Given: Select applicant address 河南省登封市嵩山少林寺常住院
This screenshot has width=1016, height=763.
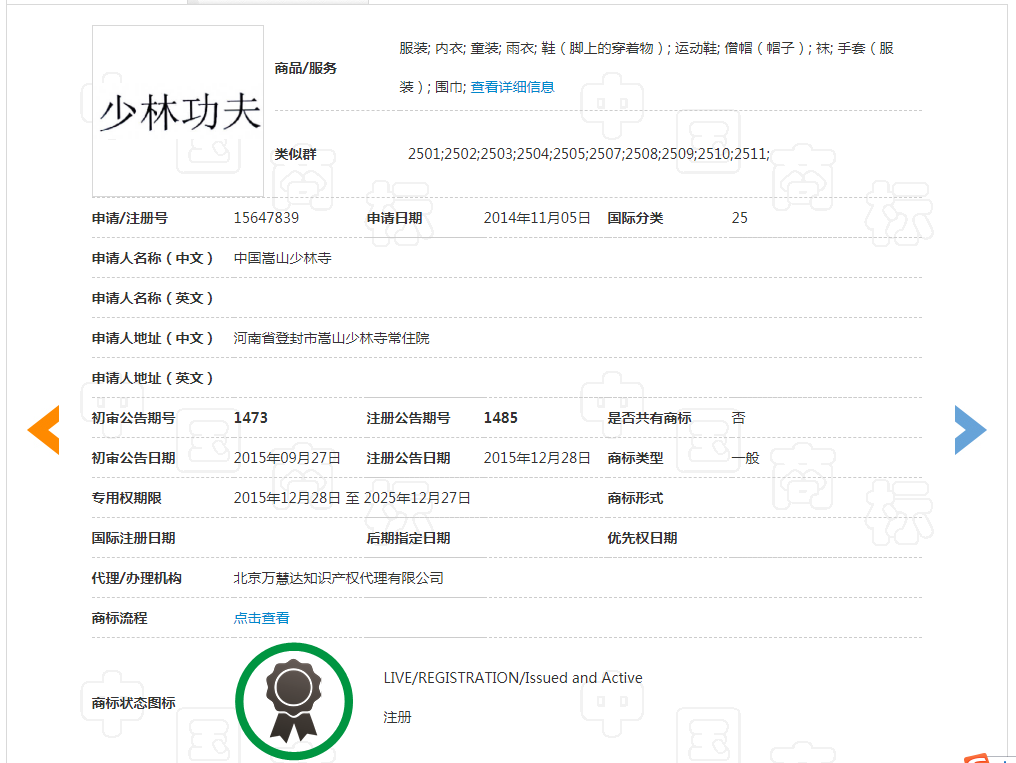Looking at the screenshot, I should tap(332, 338).
